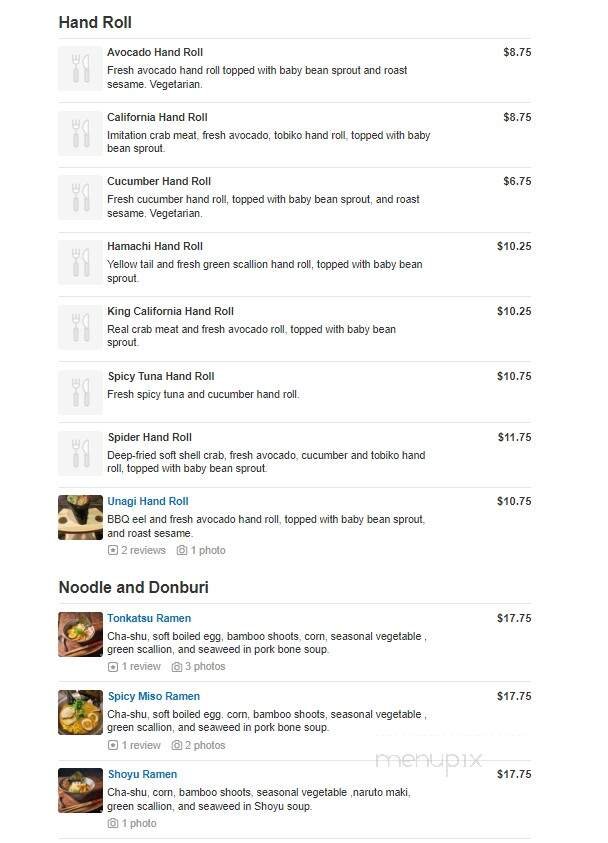This screenshot has width=608, height=843.
Task: Click the Spider Hand Roll placeholder utensils icon
Action: pyautogui.click(x=80, y=453)
